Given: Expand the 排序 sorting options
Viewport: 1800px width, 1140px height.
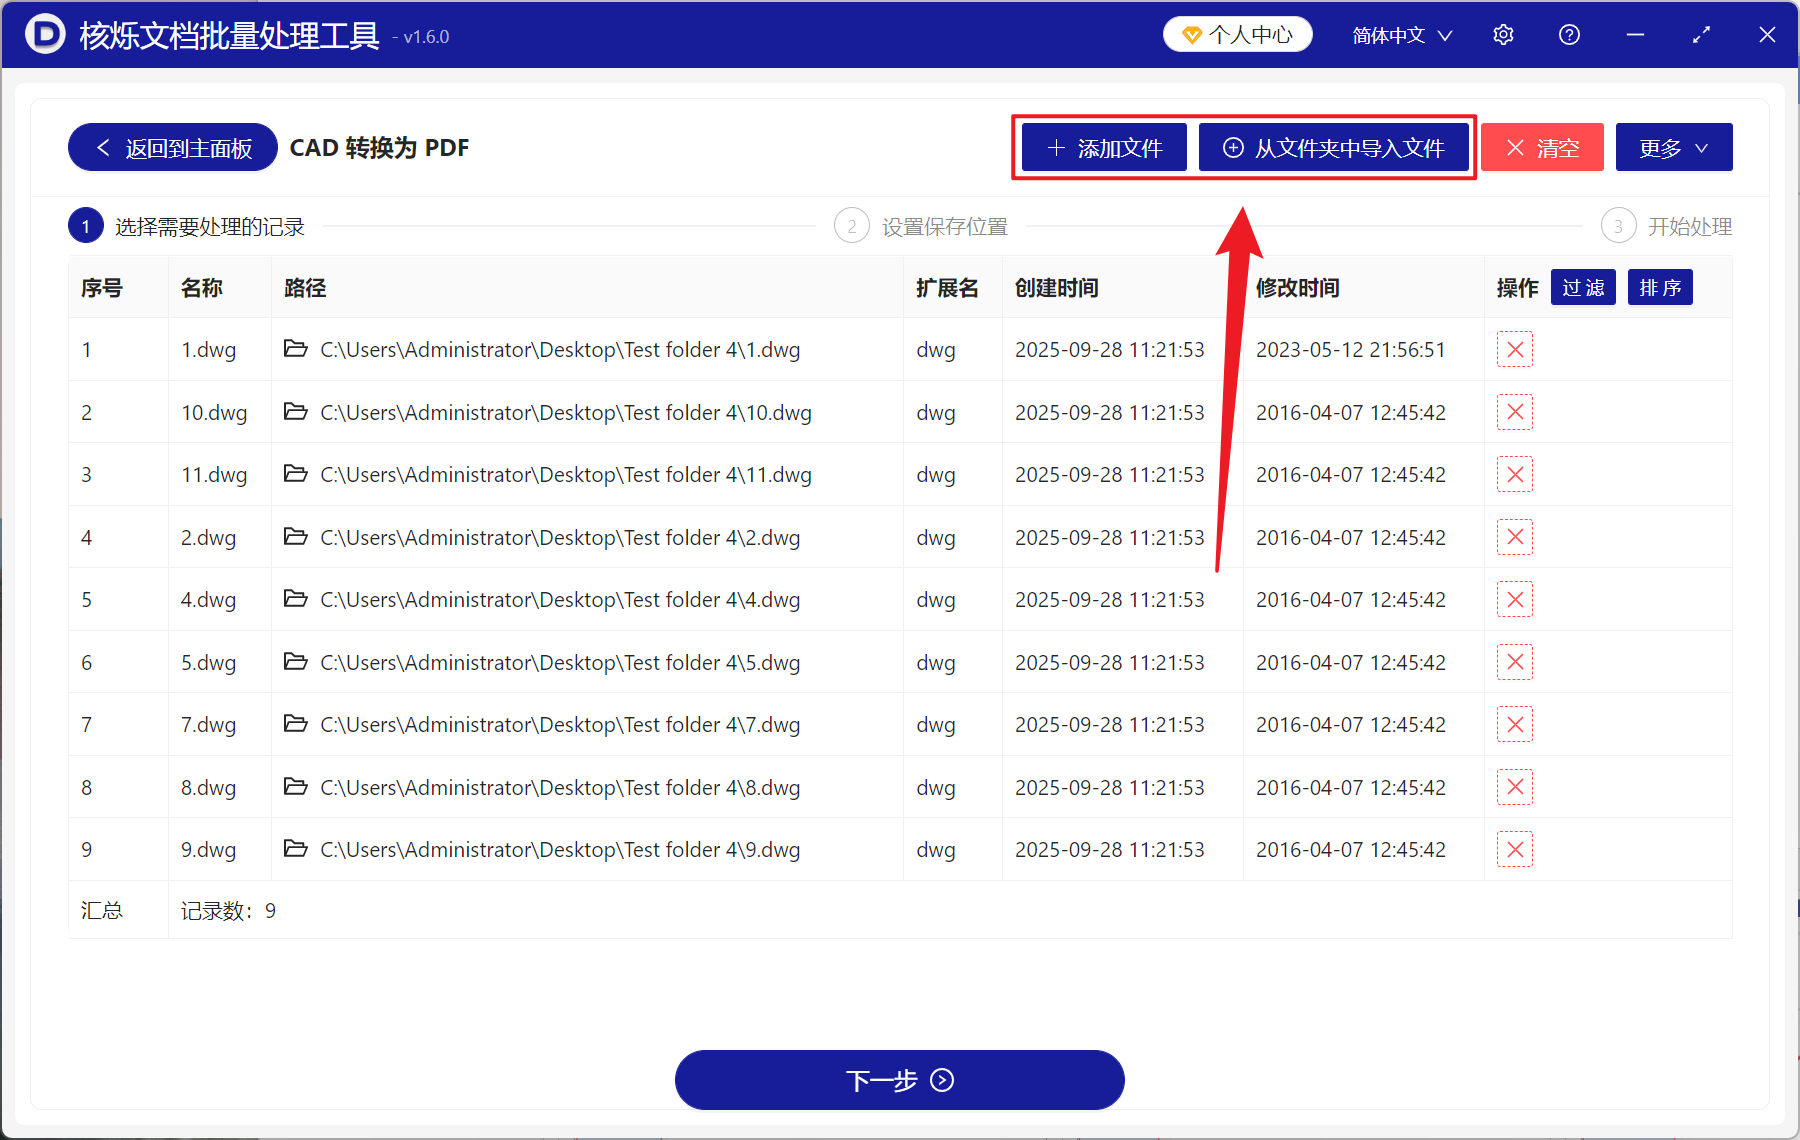Looking at the screenshot, I should [x=1659, y=287].
